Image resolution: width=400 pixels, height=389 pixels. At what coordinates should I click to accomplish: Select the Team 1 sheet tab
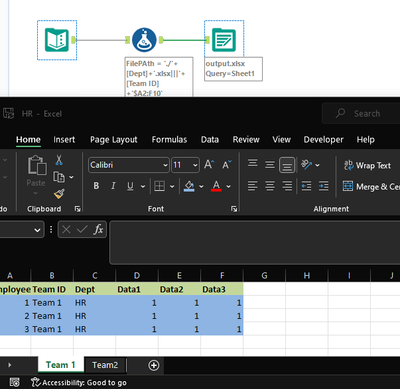61,365
